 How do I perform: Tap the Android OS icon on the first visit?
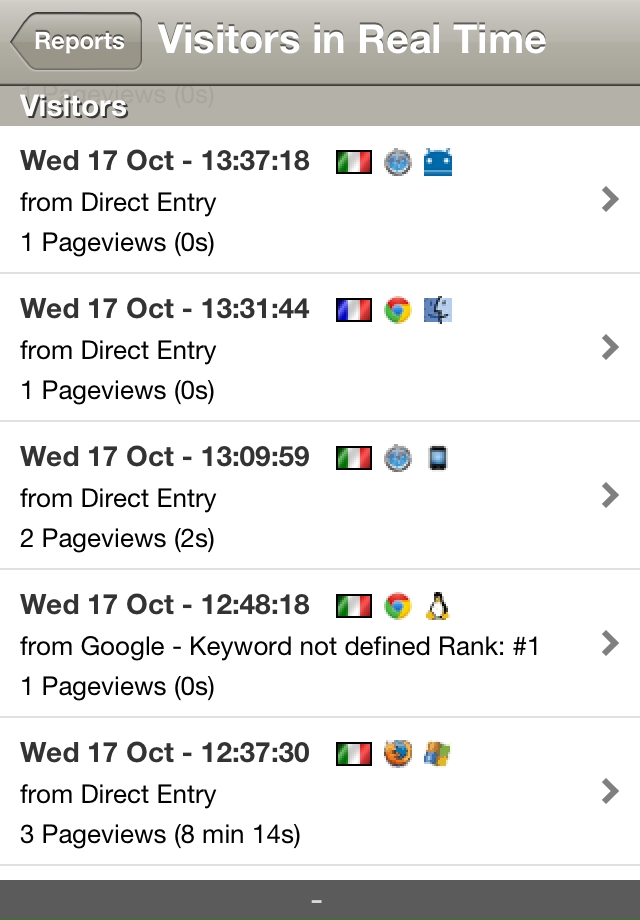438,162
